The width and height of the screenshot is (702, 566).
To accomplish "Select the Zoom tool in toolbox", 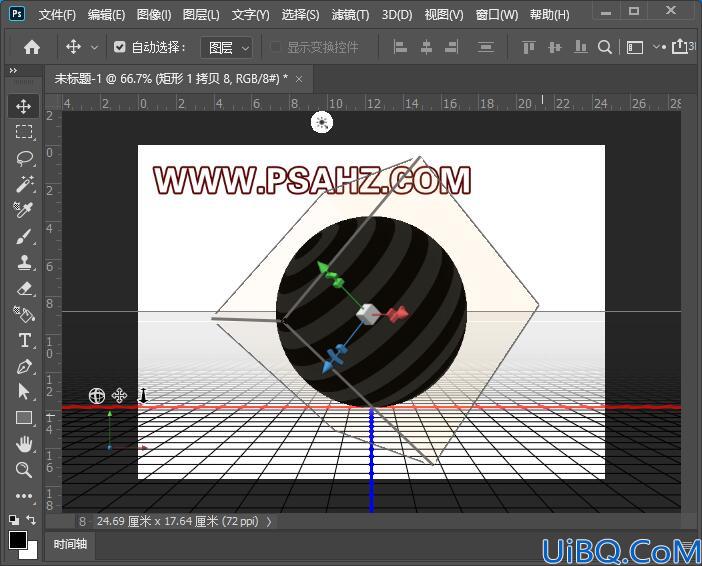I will [23, 470].
